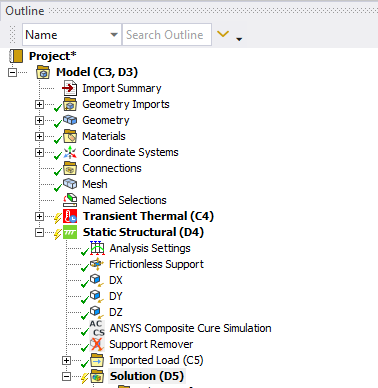Select Frictionless Support label
The height and width of the screenshot is (388, 378).
click(156, 264)
